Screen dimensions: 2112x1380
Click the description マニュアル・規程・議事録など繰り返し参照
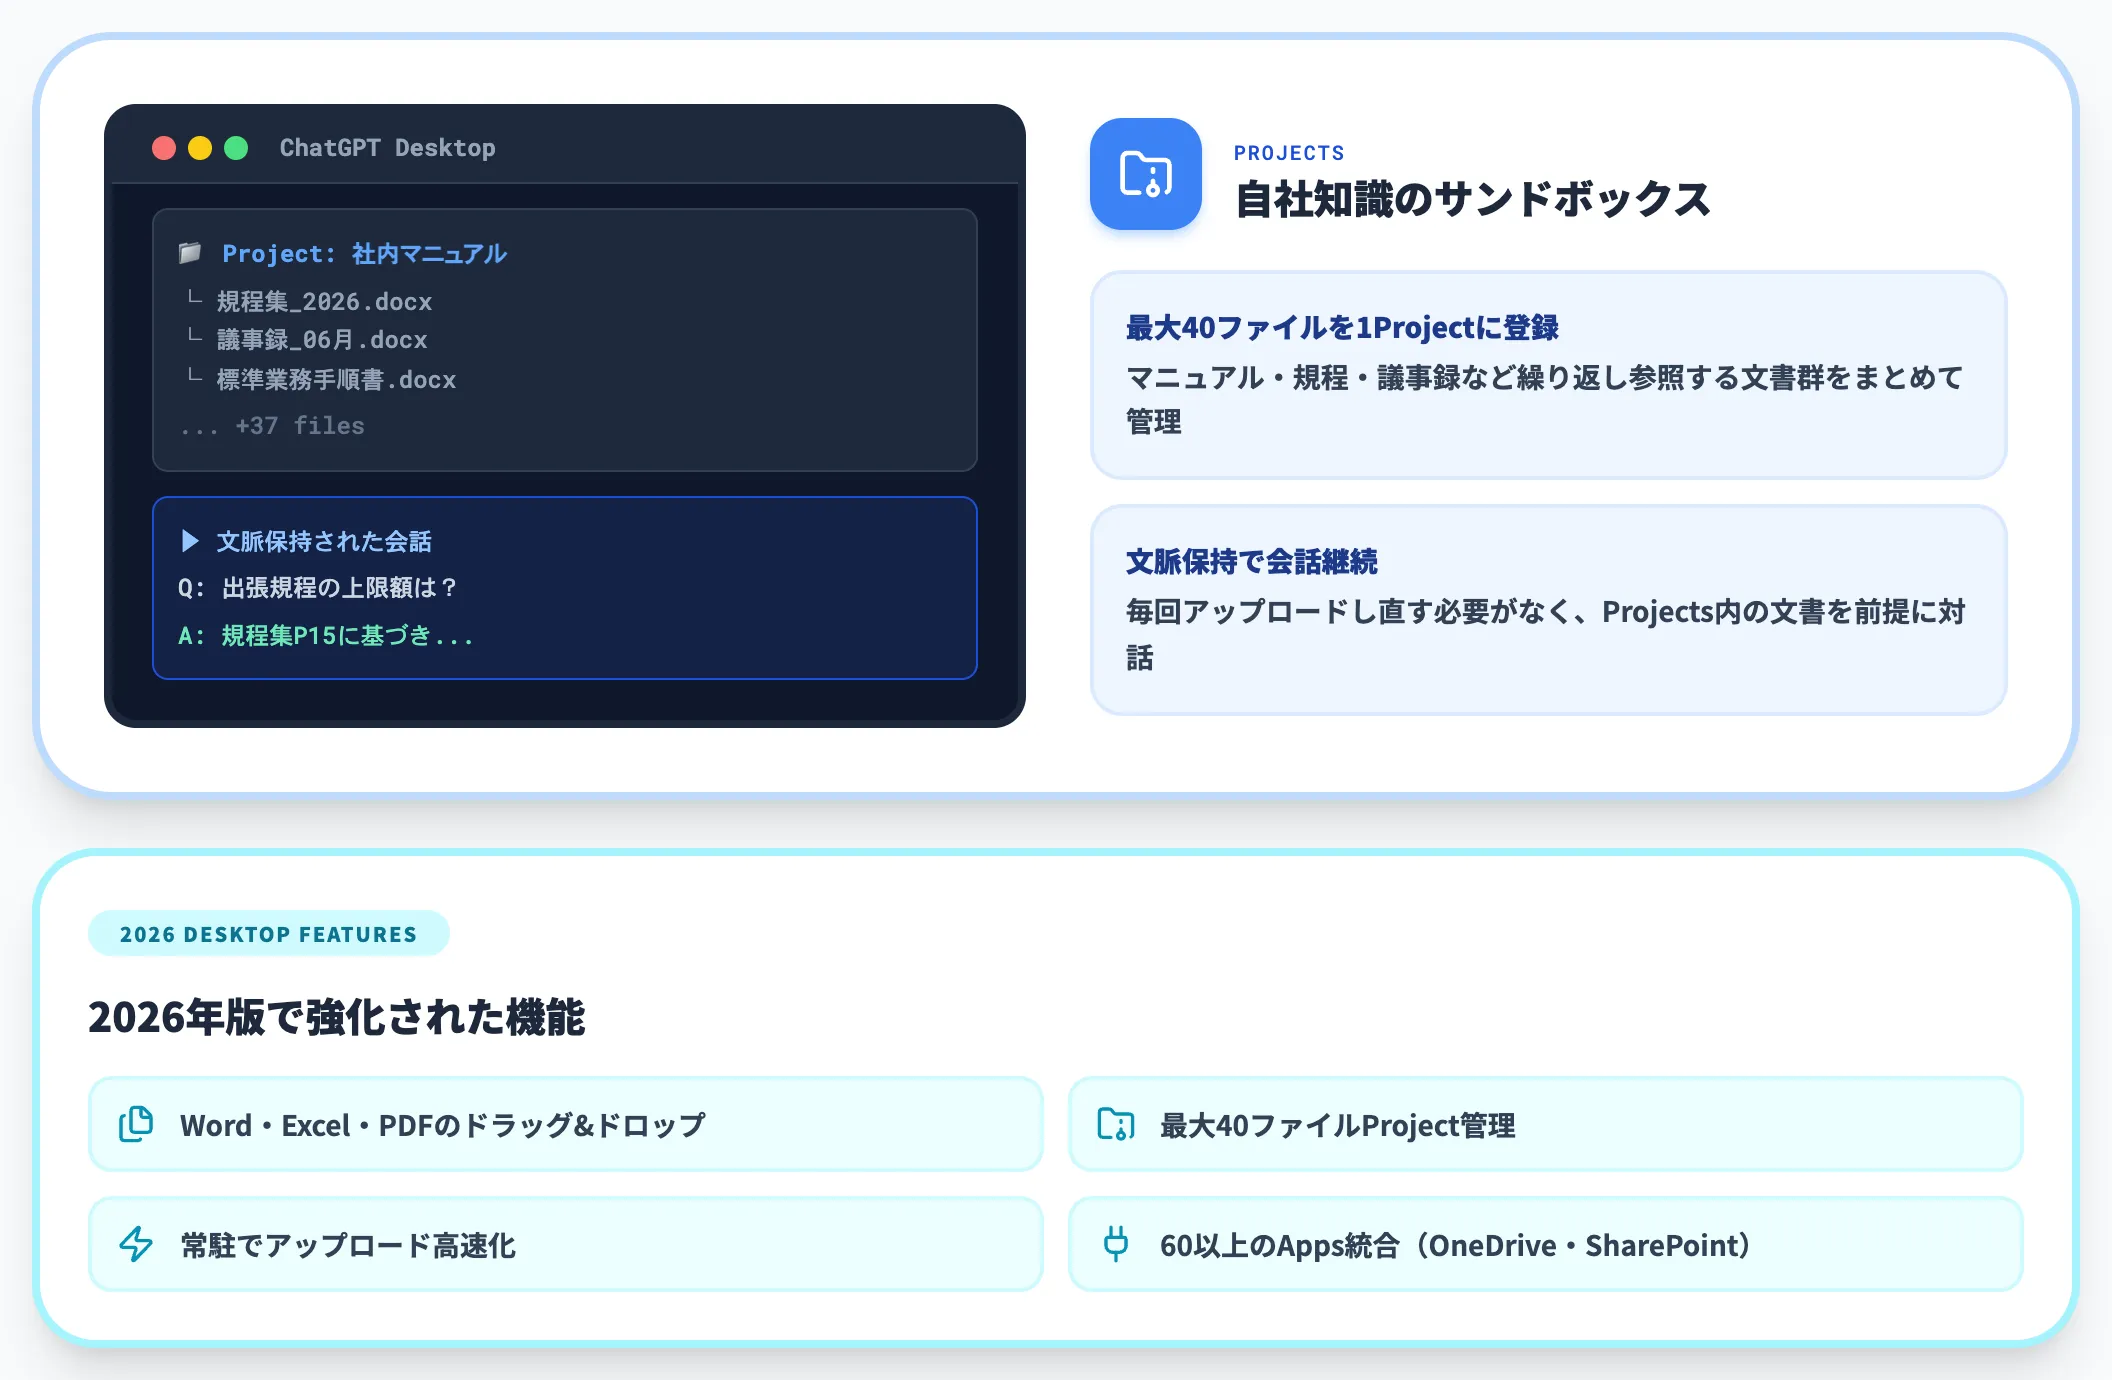click(1545, 399)
